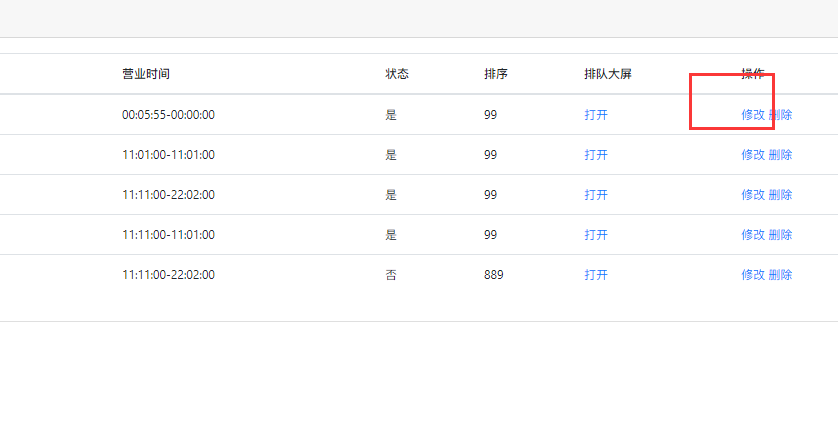Viewport: 838px width, 440px height.
Task: Click 删除 in the row with status 否
Action: point(780,275)
